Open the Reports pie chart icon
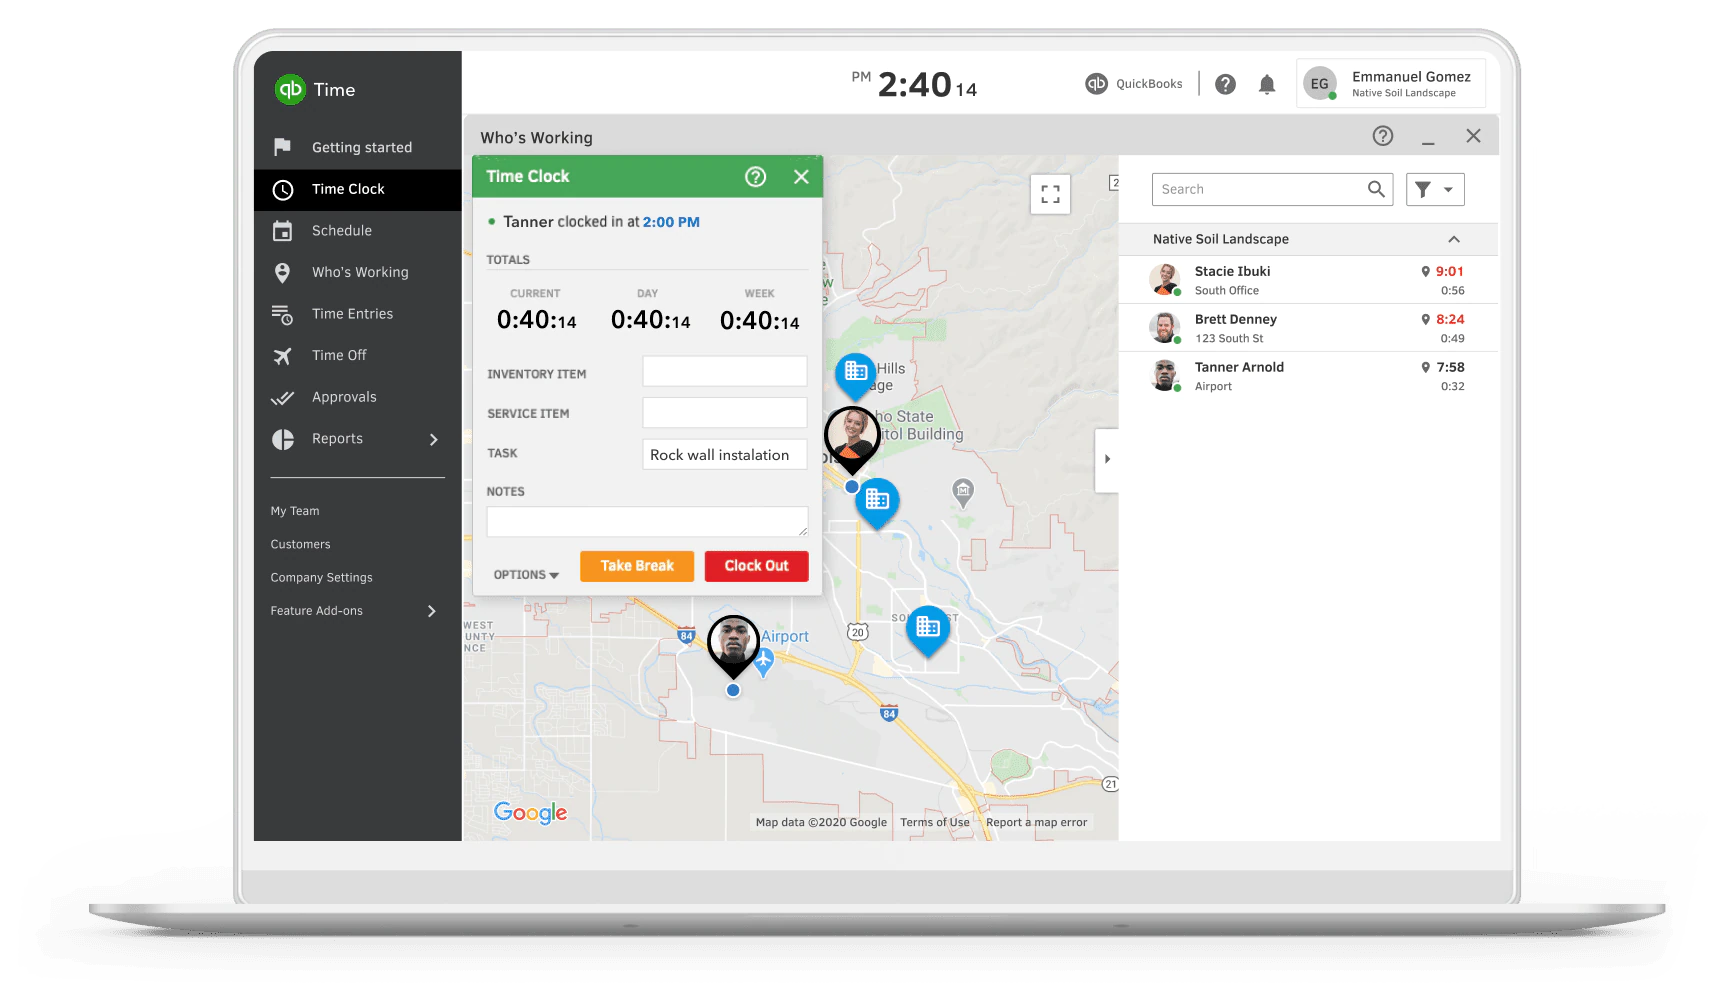The image size is (1709, 993). click(x=283, y=438)
